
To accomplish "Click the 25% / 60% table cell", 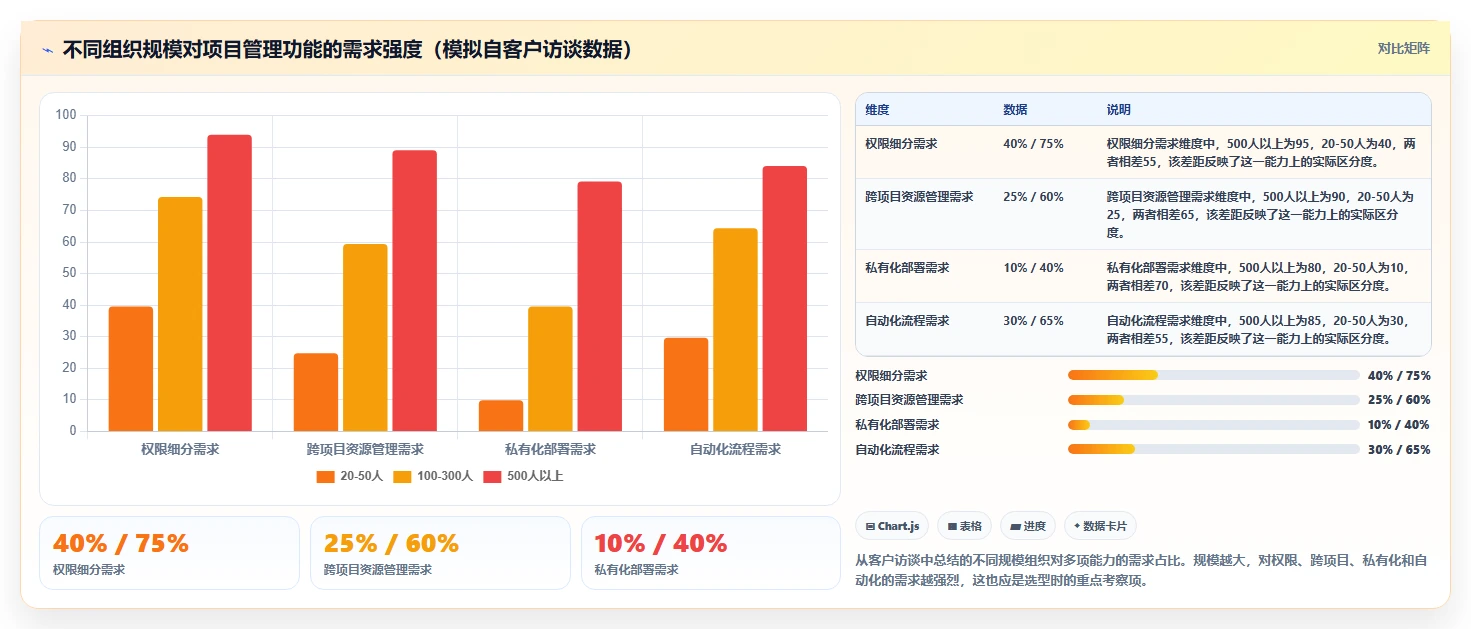I will [x=1033, y=197].
